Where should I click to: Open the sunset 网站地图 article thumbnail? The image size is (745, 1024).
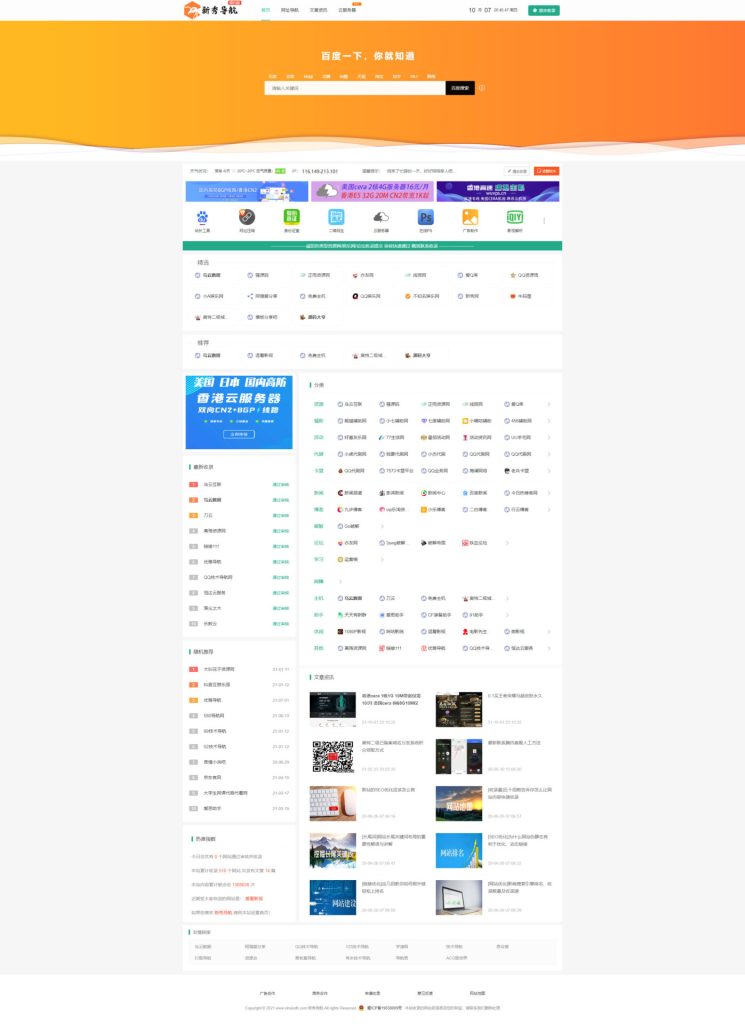(459, 803)
